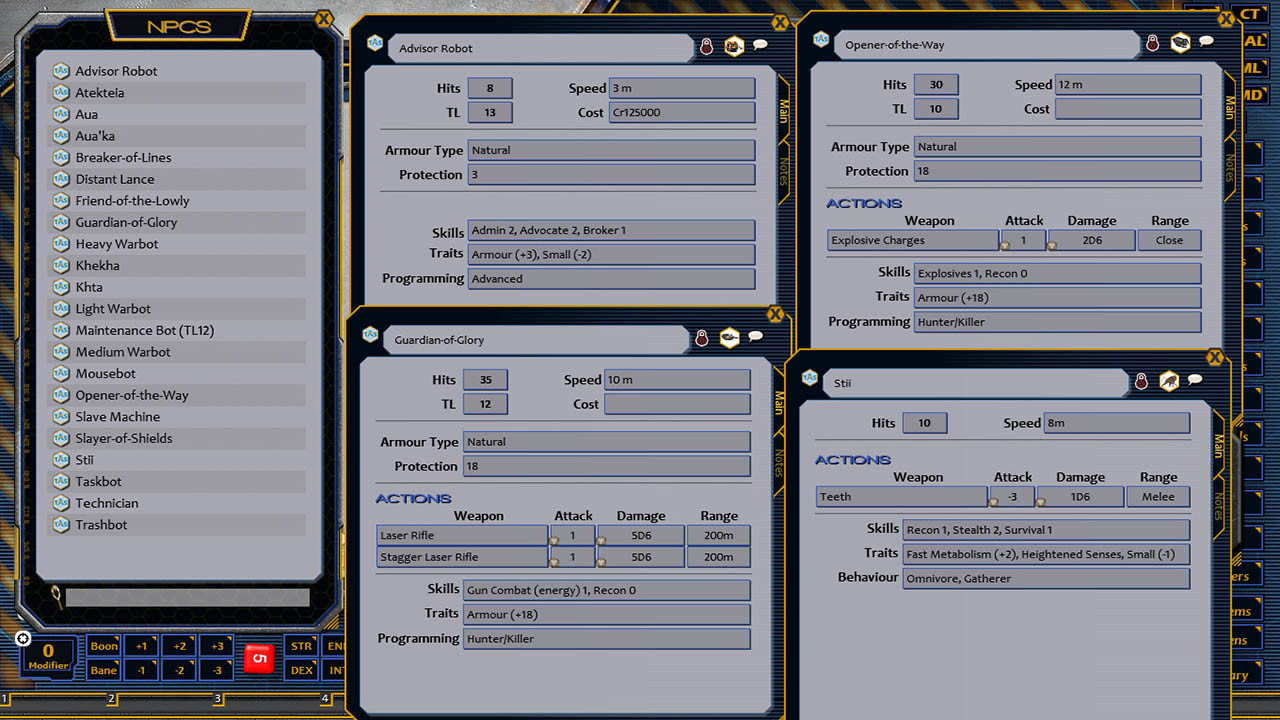Share Guardian-of-Glory via its speech bubble icon
This screenshot has width=1280, height=720.
756,340
